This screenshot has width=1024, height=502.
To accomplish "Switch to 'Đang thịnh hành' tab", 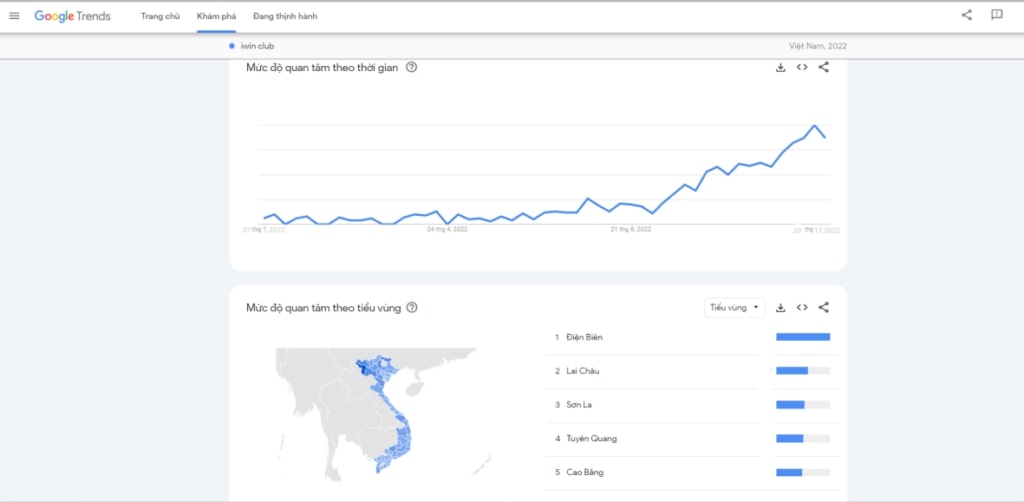I will [285, 16].
